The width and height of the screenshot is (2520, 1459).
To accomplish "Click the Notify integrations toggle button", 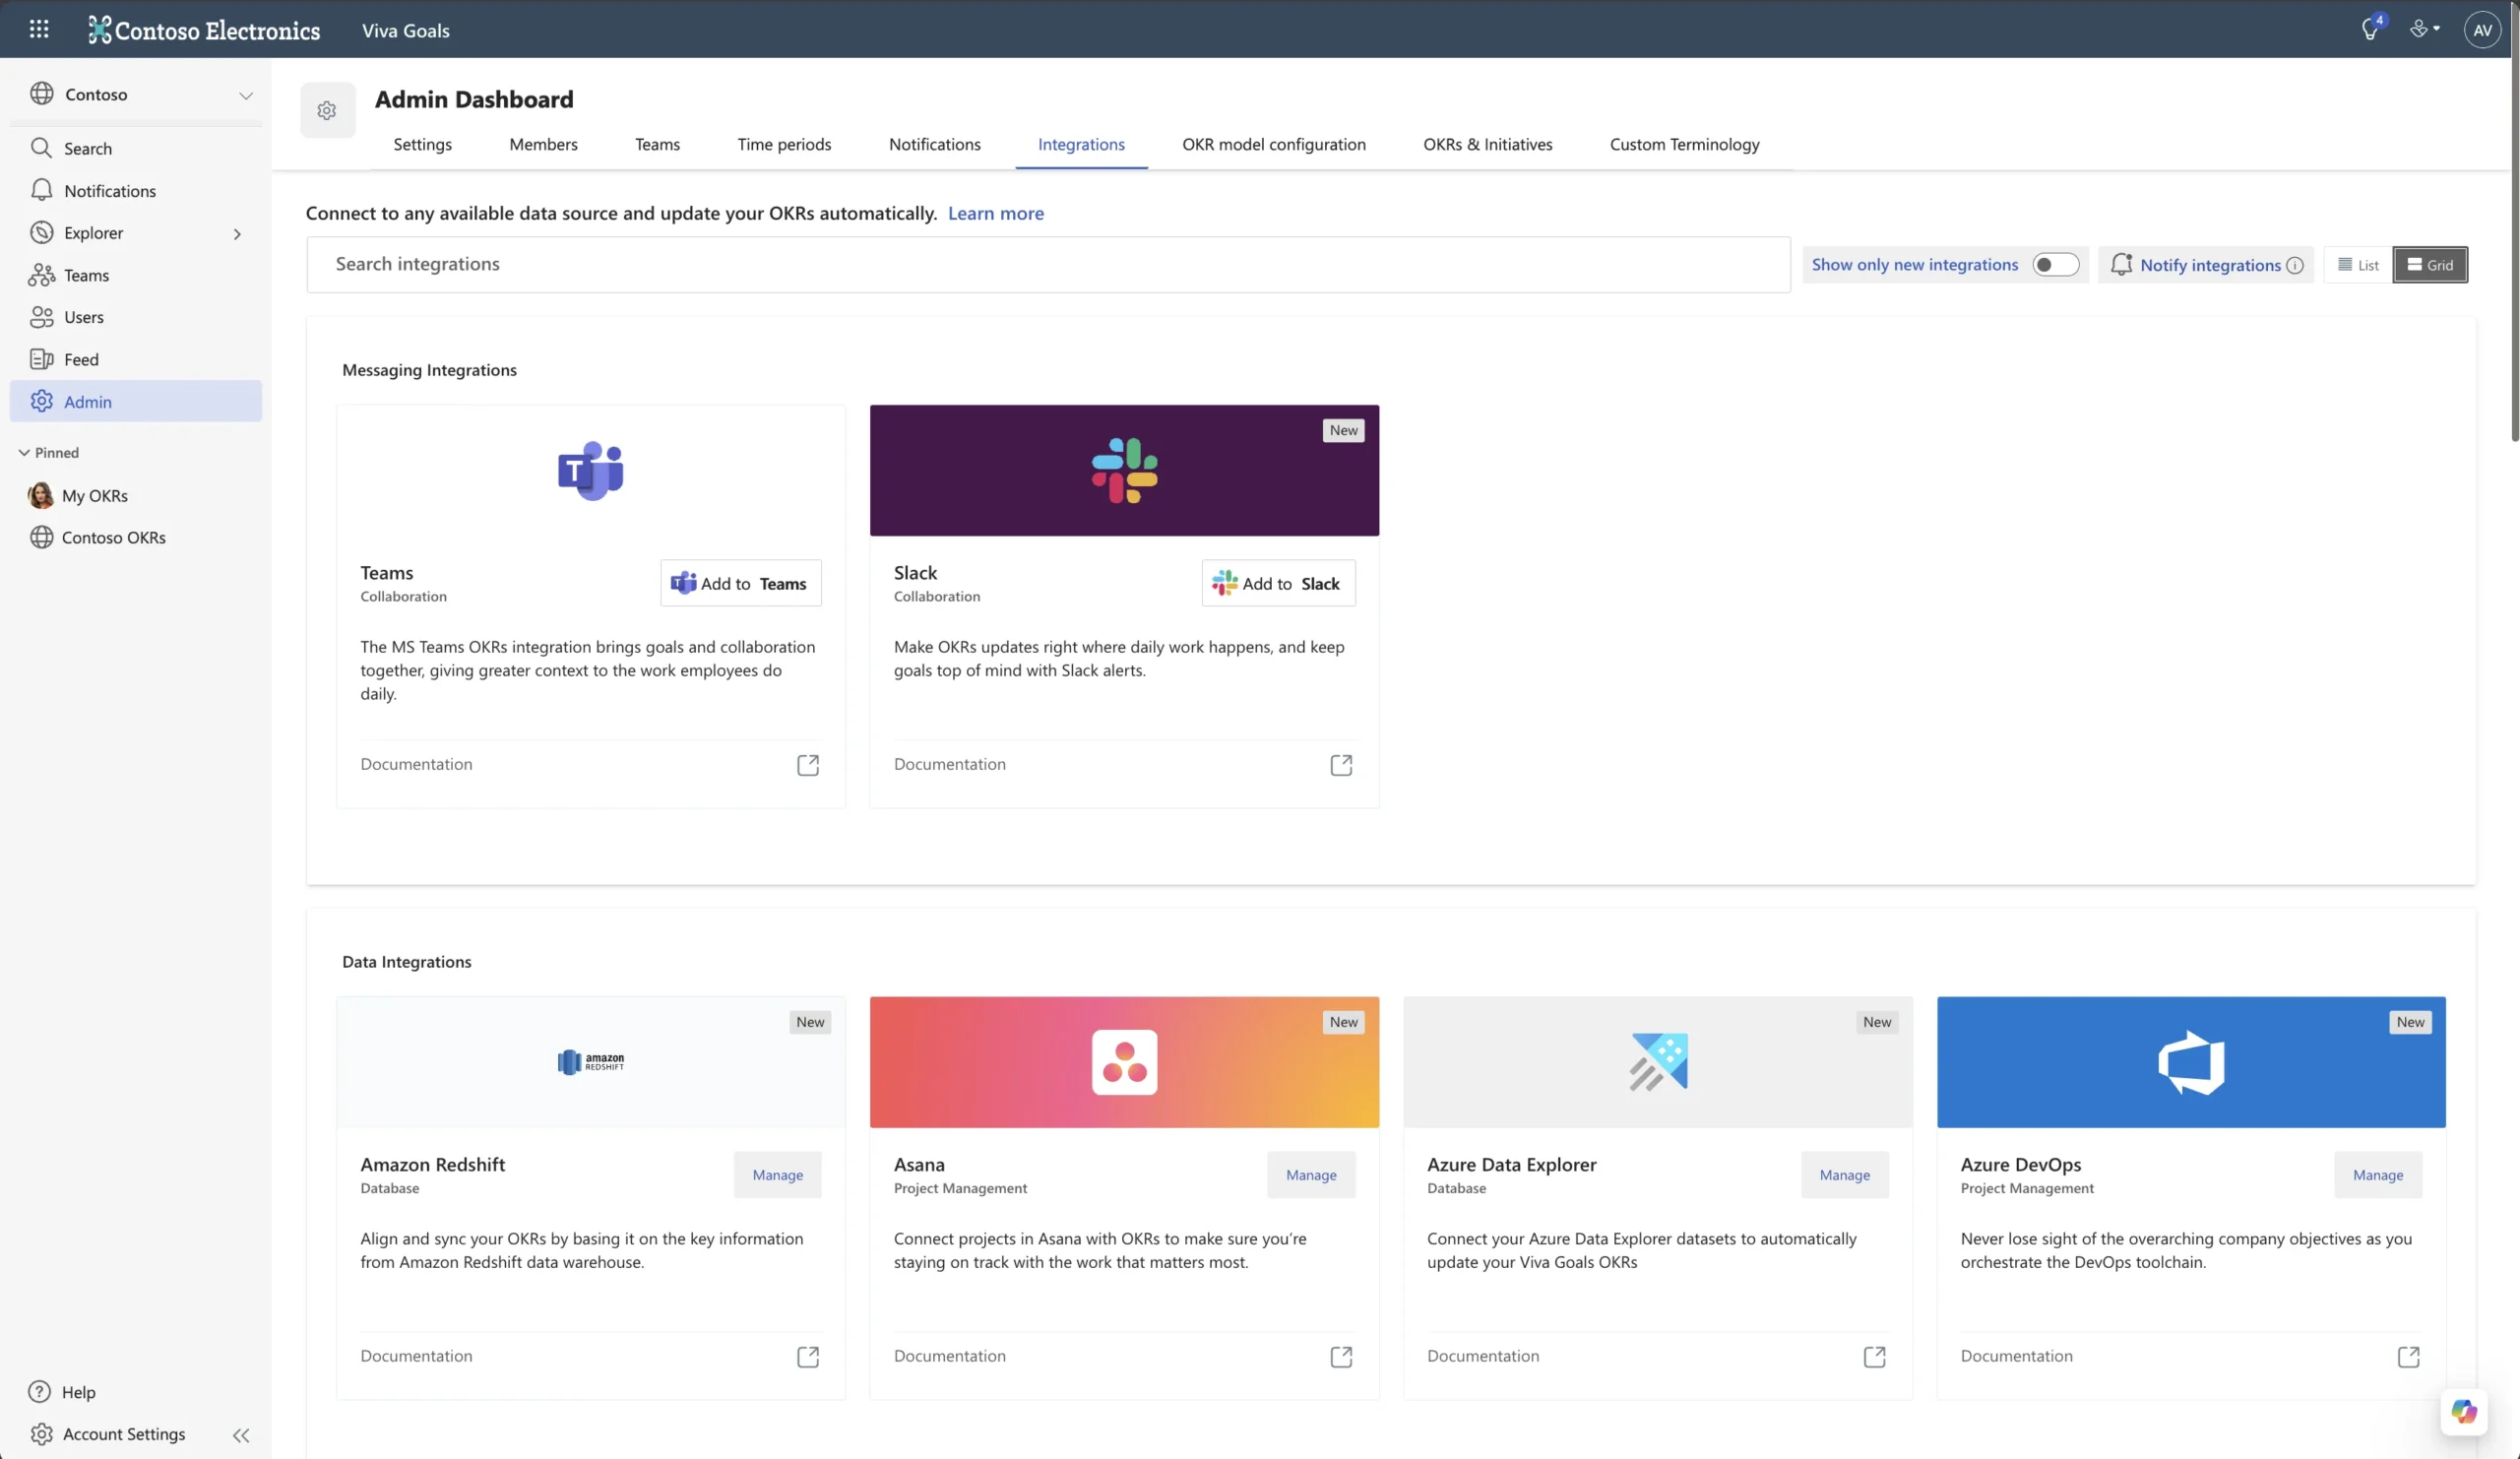I will [2206, 264].
